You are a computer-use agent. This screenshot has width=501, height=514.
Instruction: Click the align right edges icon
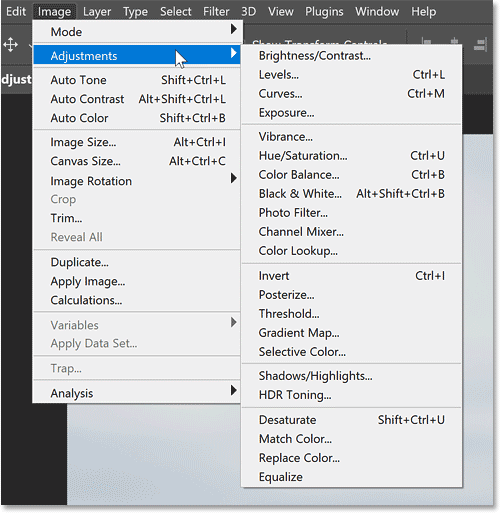[x=480, y=44]
